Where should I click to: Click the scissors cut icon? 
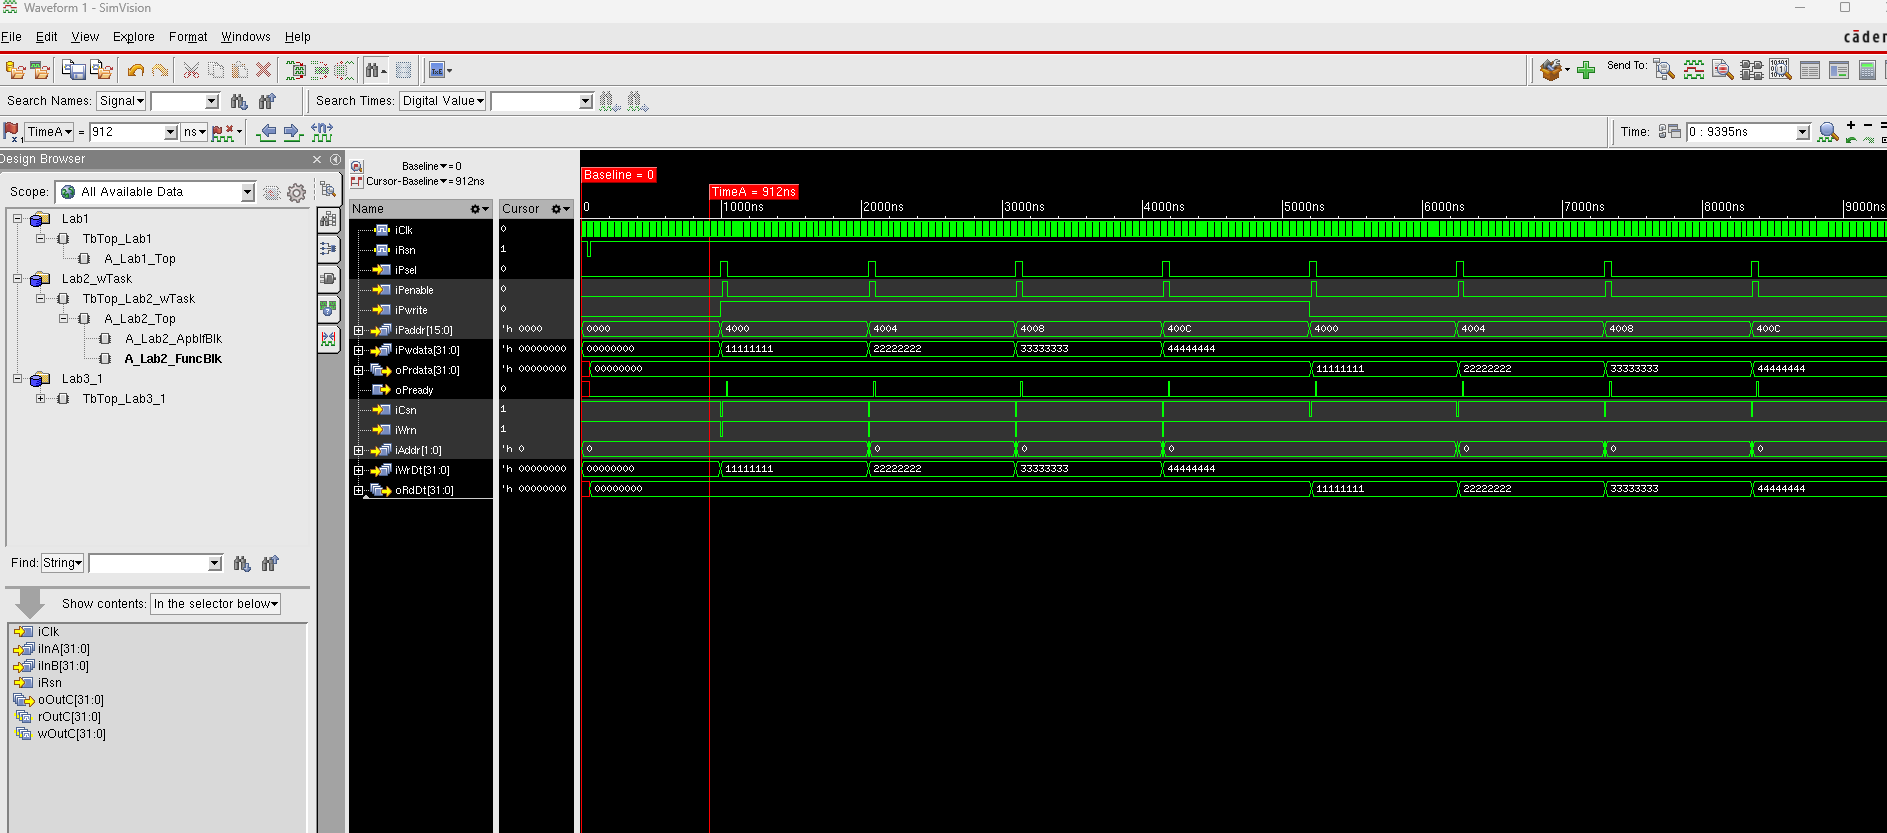click(191, 70)
